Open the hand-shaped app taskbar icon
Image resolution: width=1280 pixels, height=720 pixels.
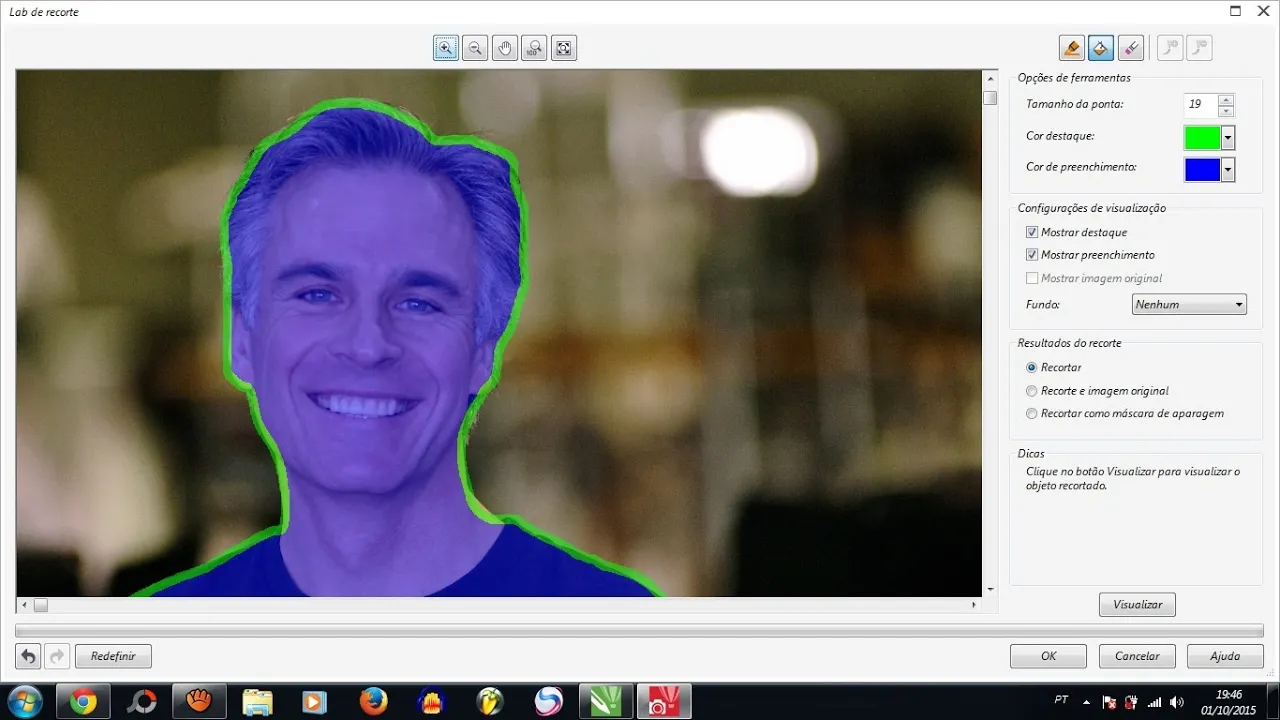click(199, 702)
